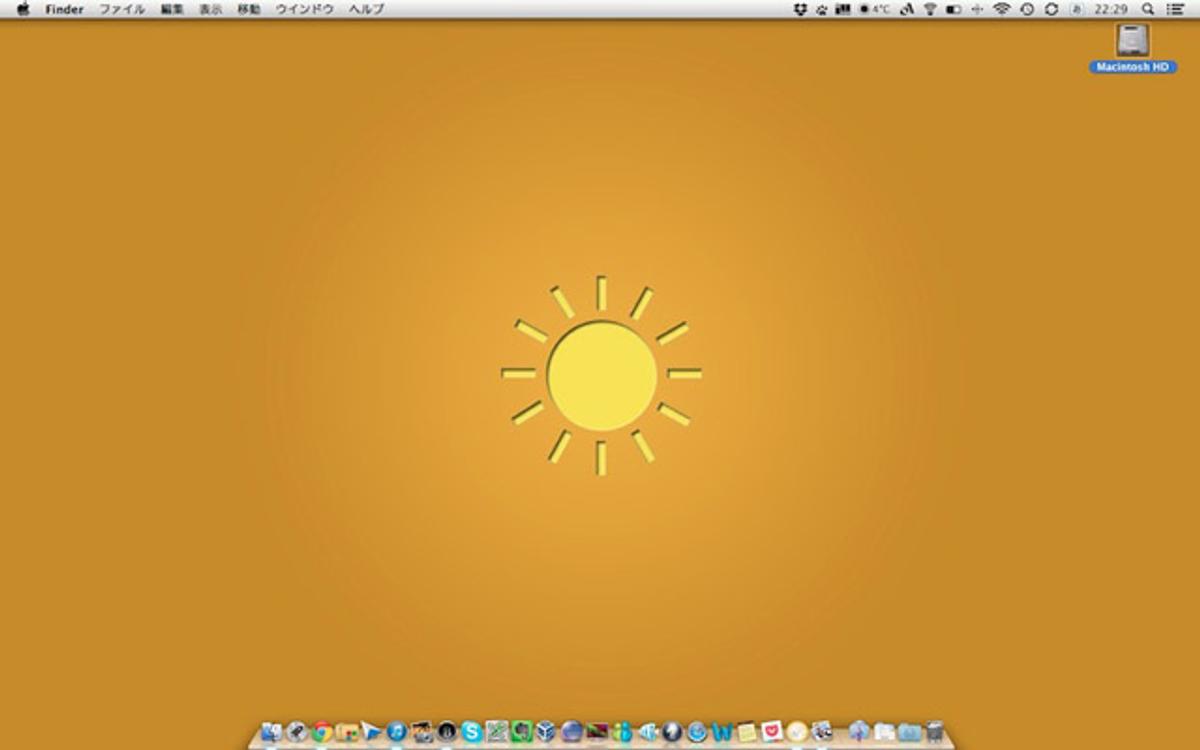Open Finder from the Dock
This screenshot has width=1200, height=750.
(271, 732)
